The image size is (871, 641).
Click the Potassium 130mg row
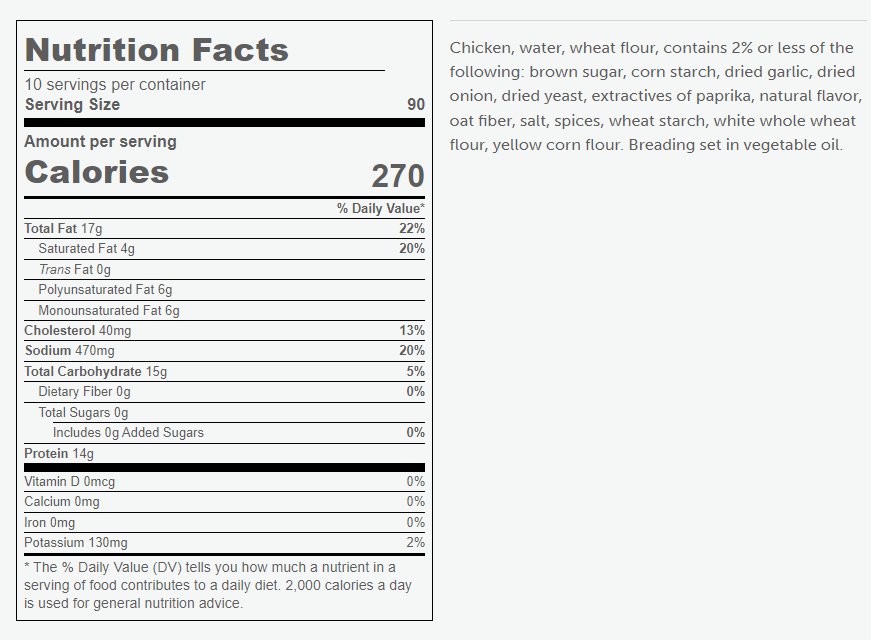click(224, 543)
